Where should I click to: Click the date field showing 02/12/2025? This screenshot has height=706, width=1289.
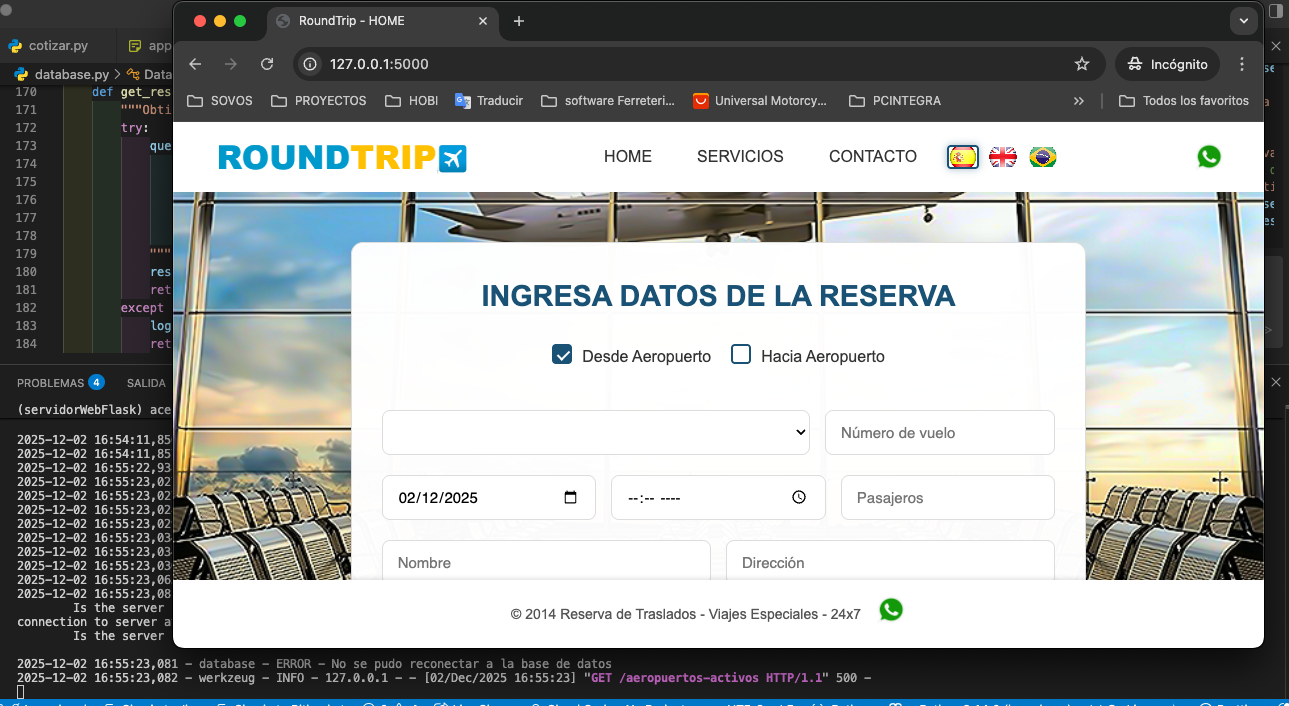[489, 497]
